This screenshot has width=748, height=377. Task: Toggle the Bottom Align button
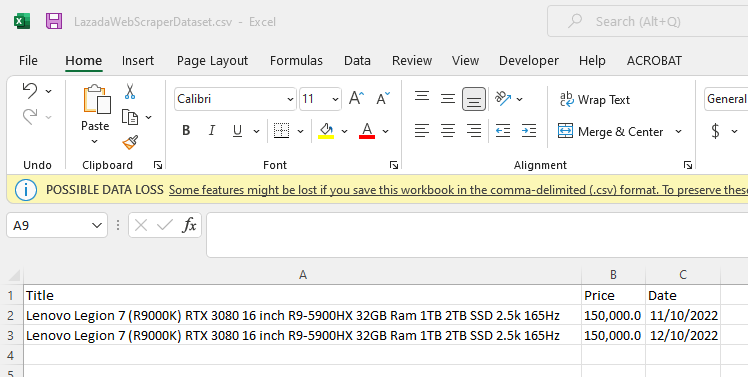[x=474, y=99]
